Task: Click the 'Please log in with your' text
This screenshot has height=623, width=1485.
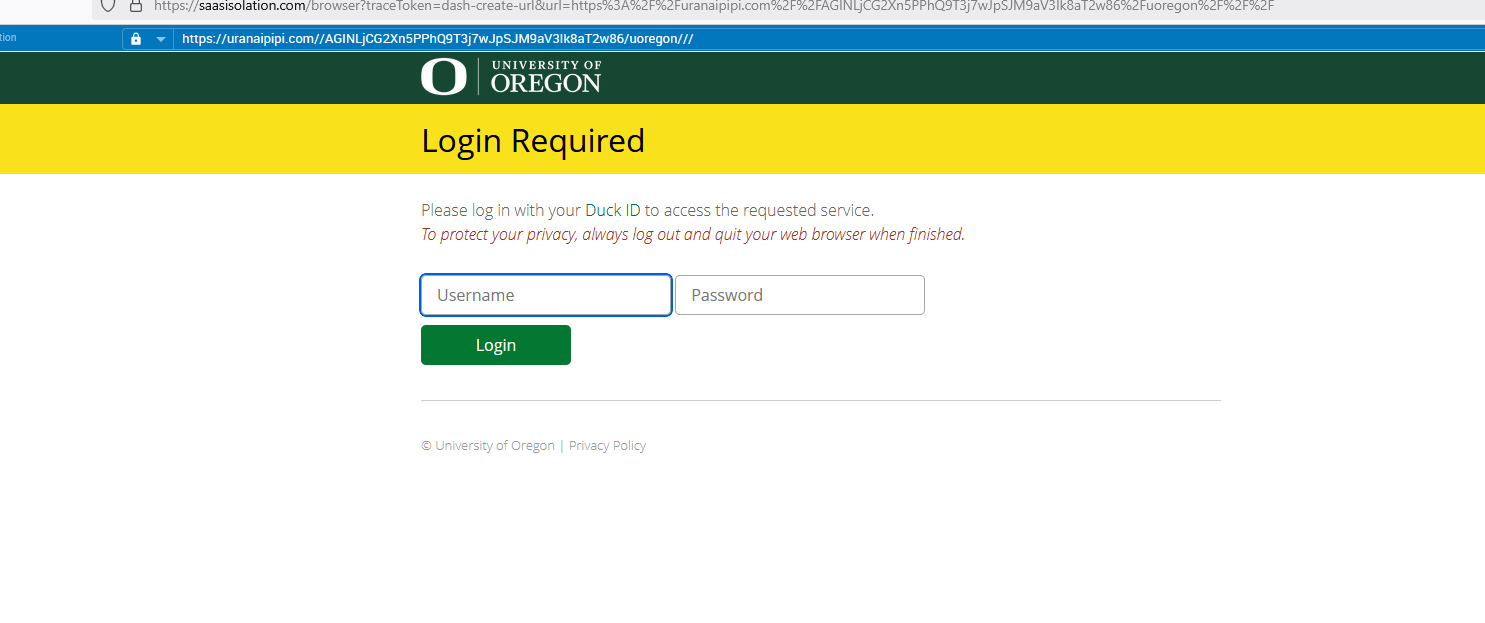Action: coord(500,210)
